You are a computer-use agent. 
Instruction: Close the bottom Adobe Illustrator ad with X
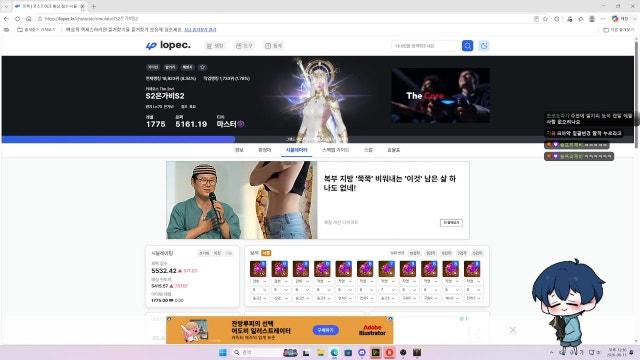coord(513,330)
